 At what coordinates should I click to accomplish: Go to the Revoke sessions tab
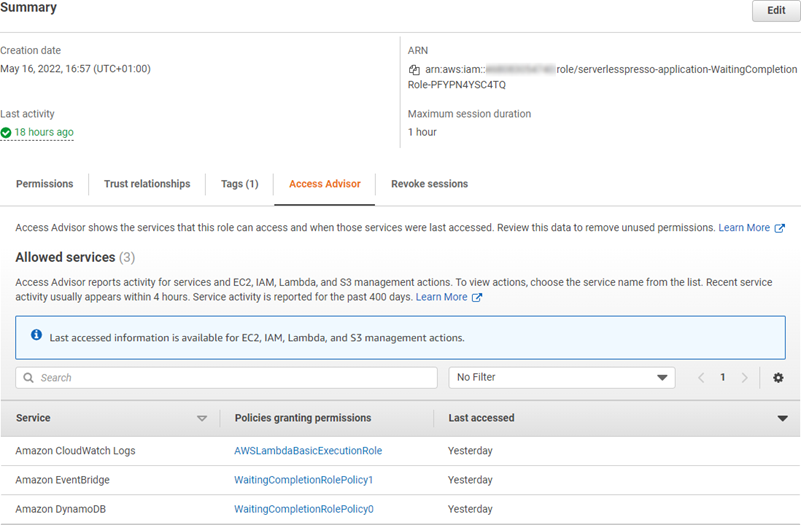click(x=429, y=184)
